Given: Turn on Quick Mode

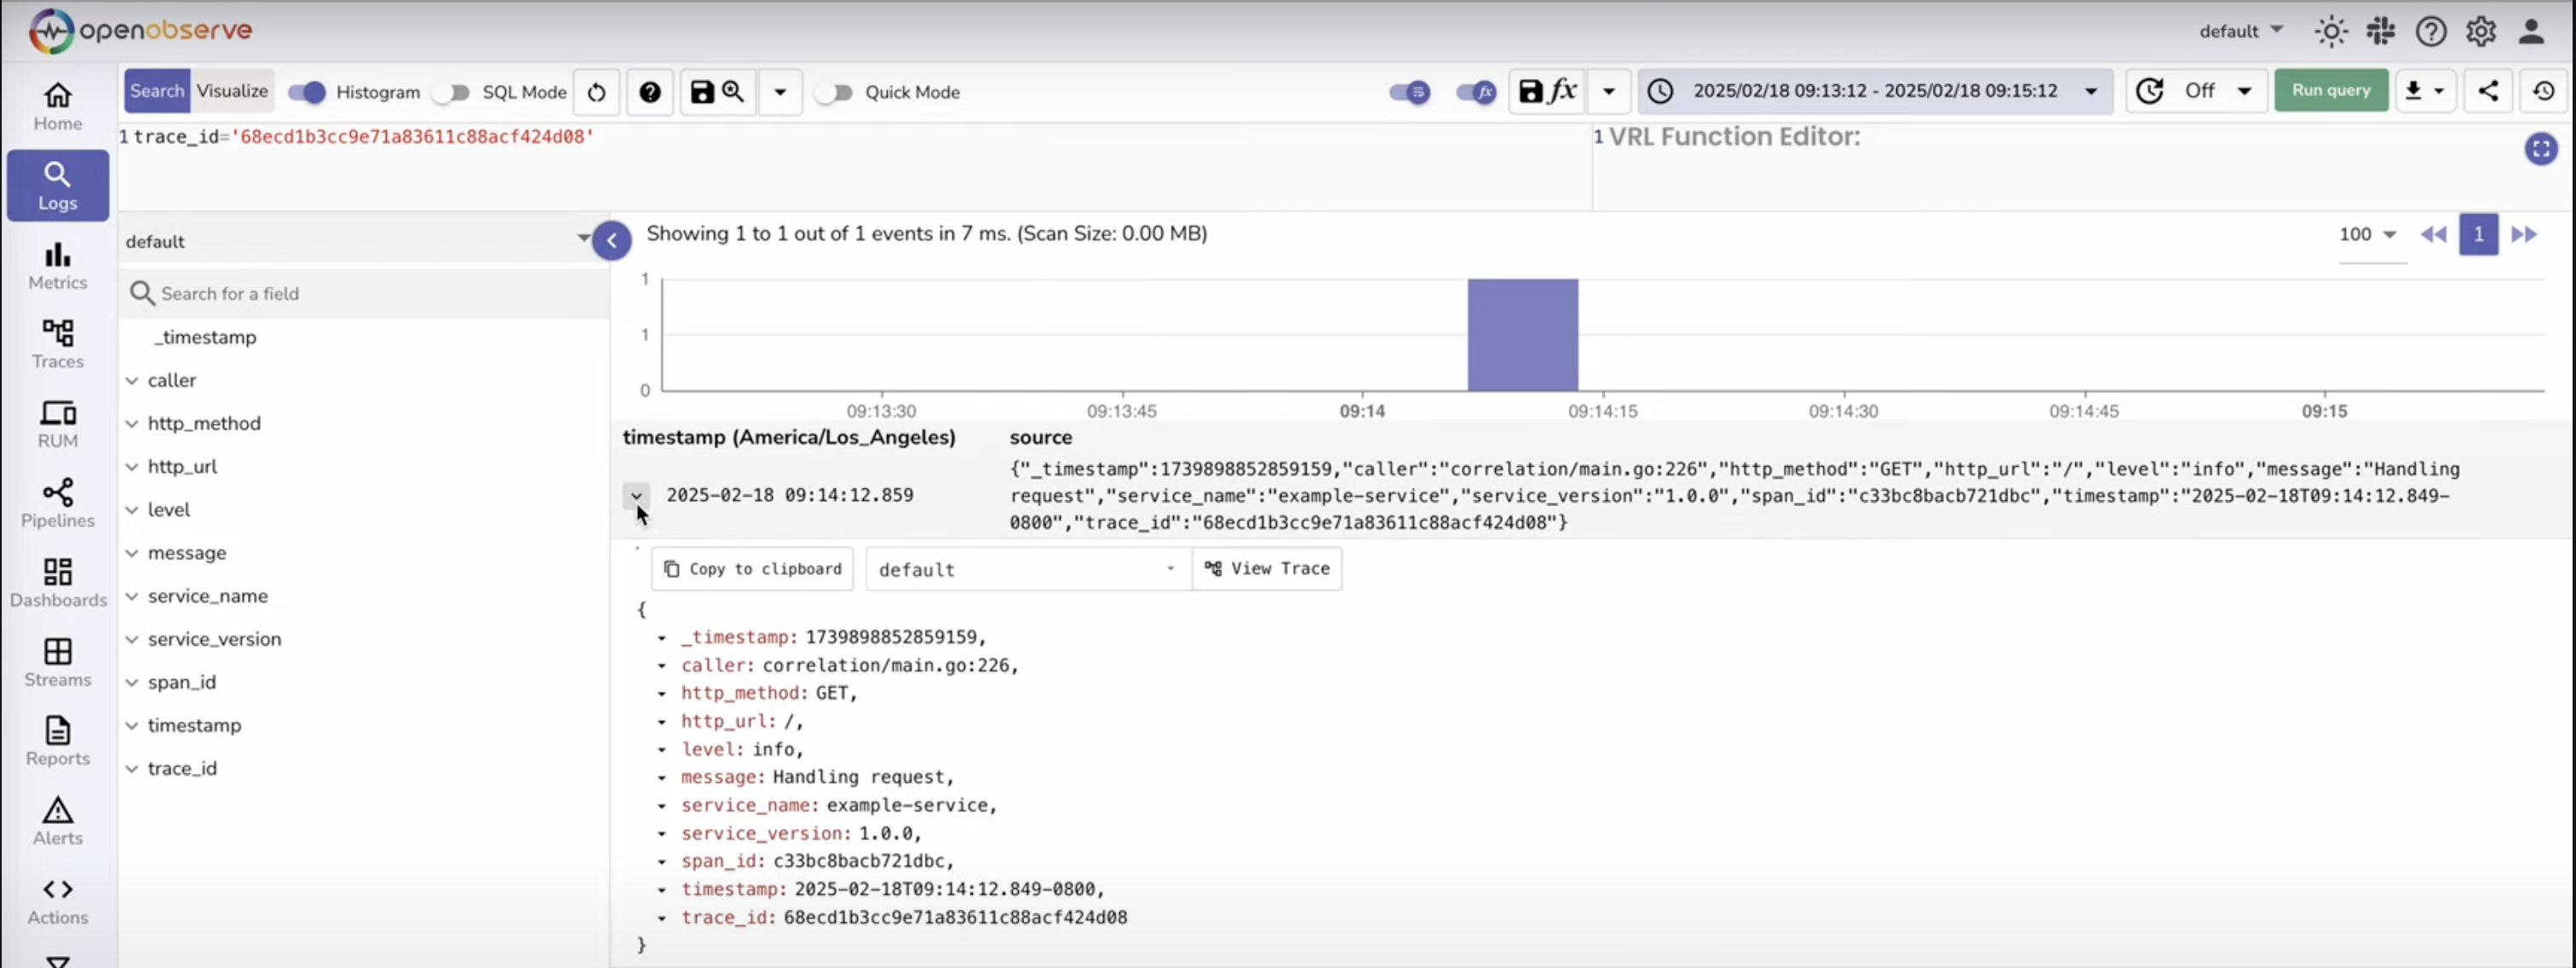Looking at the screenshot, I should click(836, 92).
